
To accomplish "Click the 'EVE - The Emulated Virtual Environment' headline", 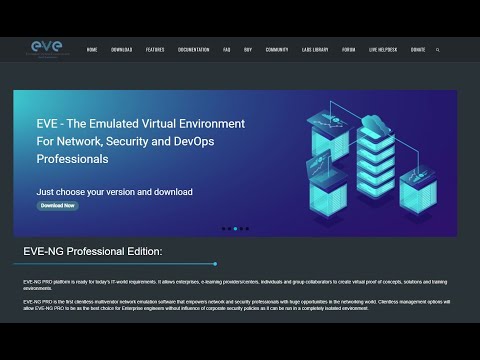I will pos(141,124).
